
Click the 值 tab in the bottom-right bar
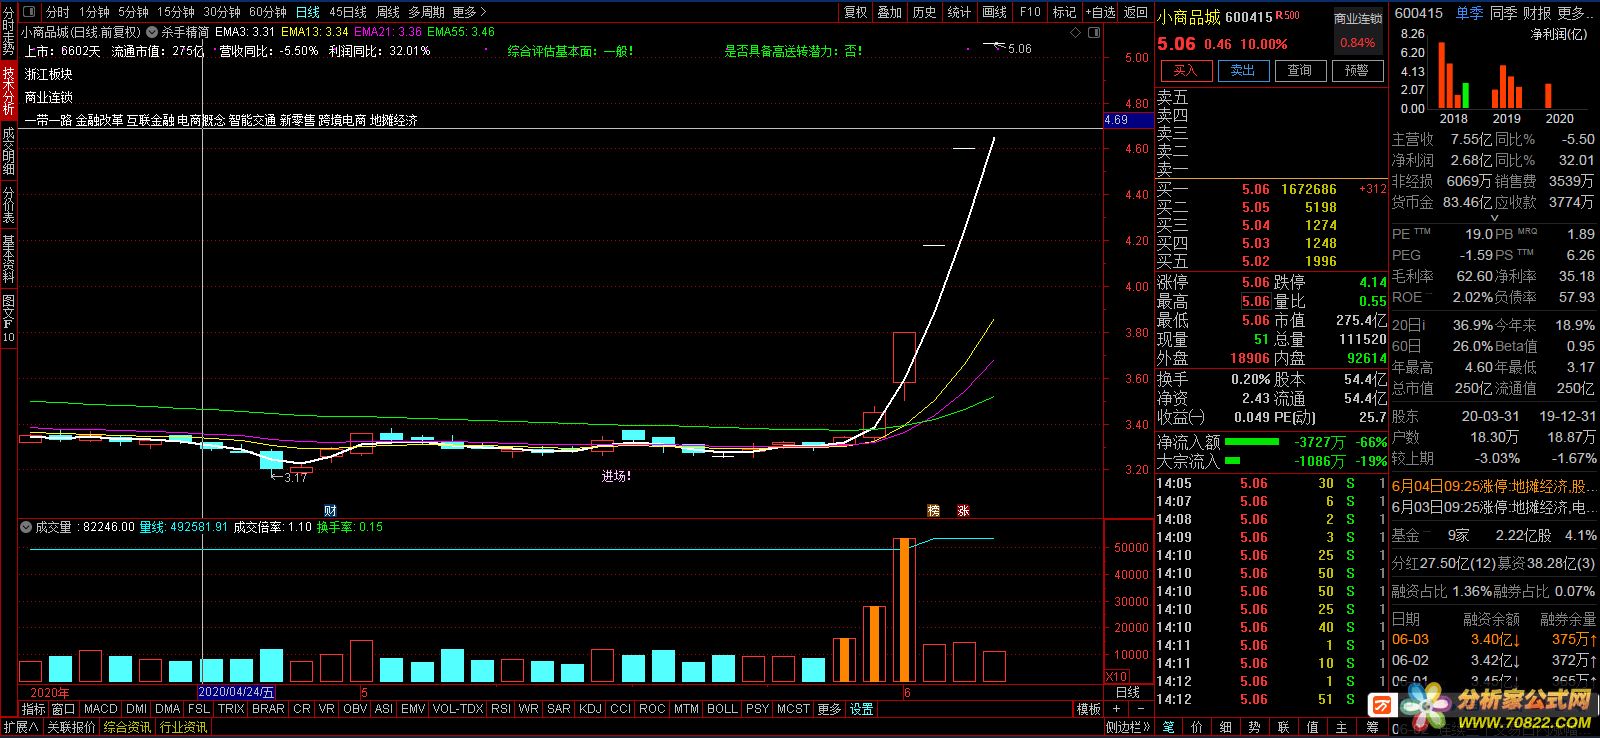coord(1313,727)
